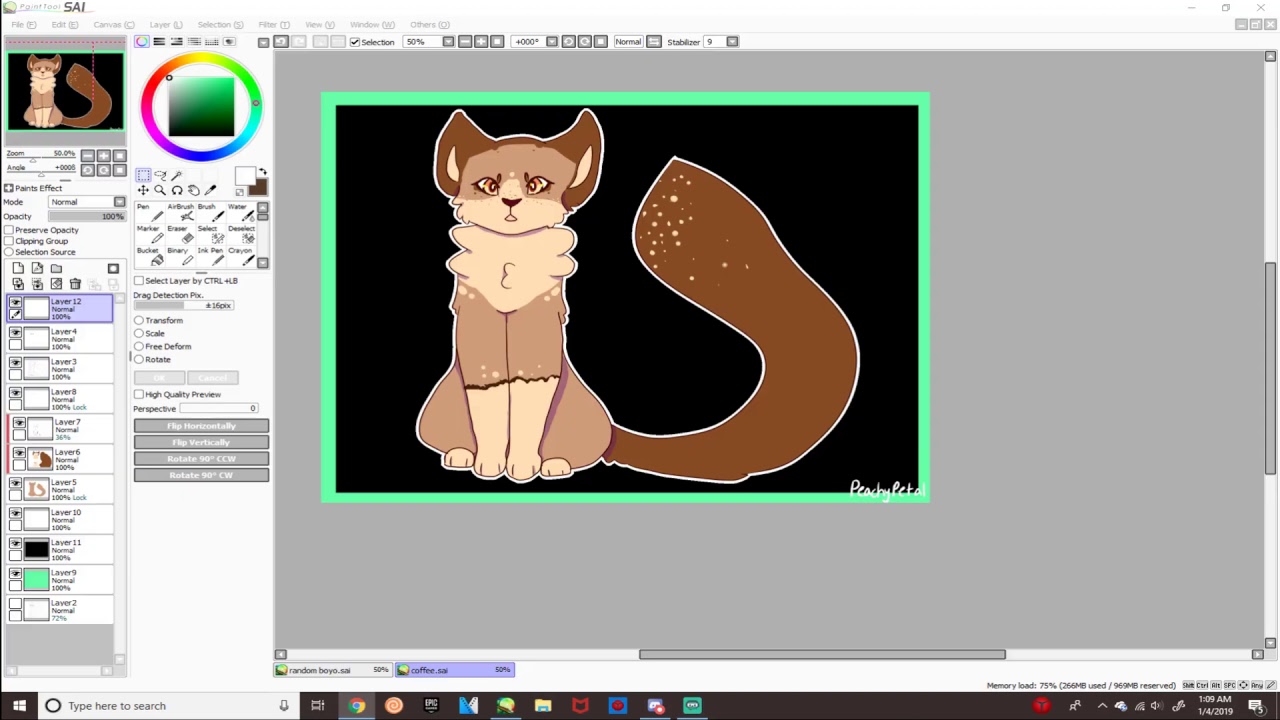Screen dimensions: 1280x720
Task: Adjust the layer Opacity slider
Action: [x=87, y=216]
